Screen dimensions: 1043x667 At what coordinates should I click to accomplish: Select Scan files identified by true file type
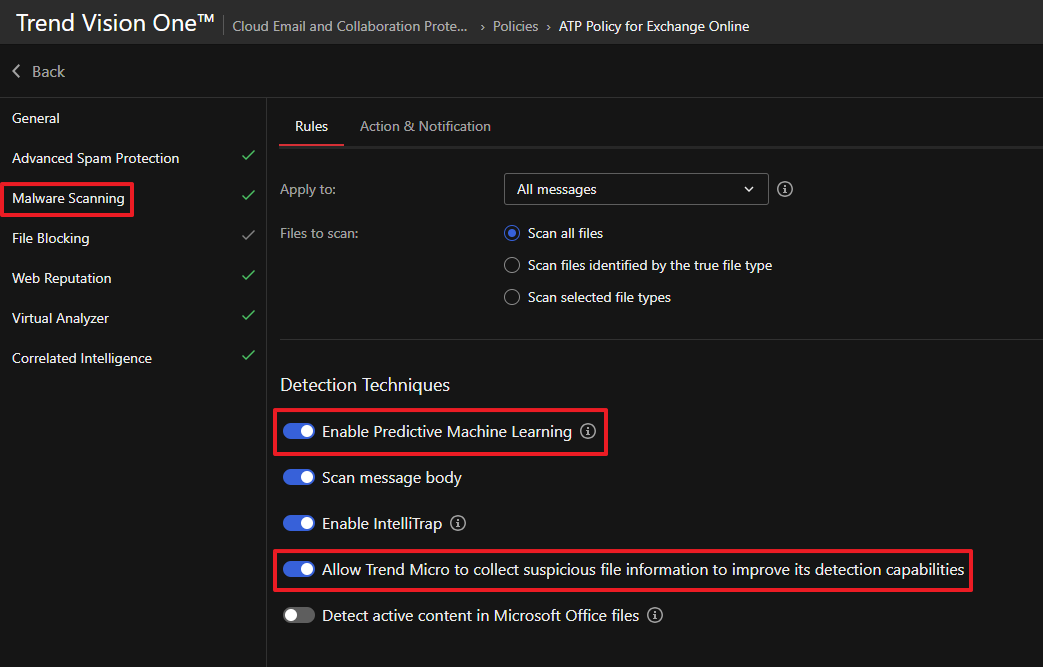click(x=512, y=265)
